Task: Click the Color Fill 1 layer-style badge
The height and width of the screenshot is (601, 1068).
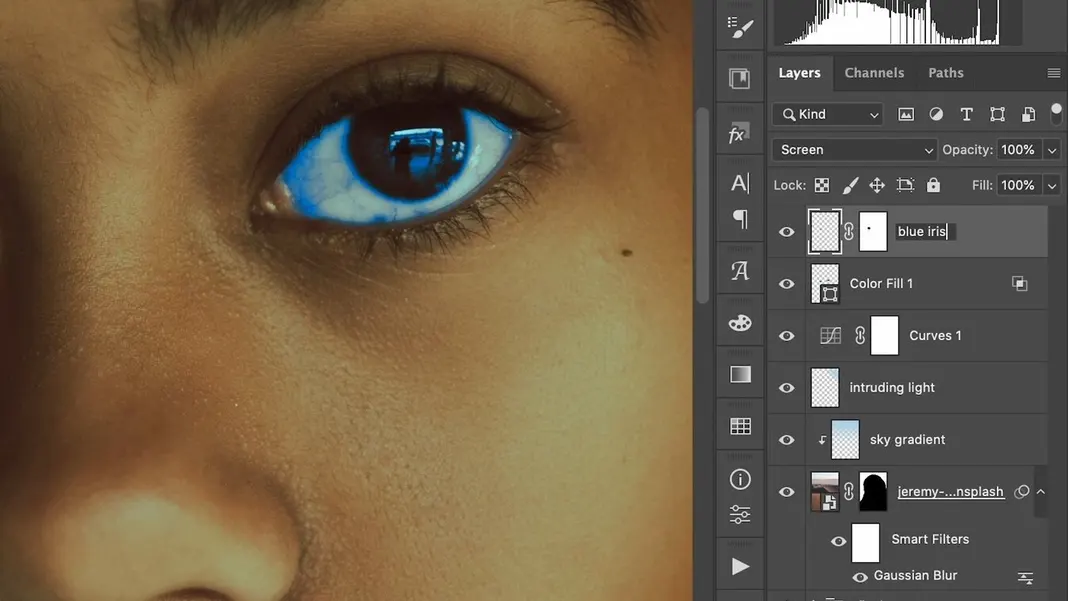Action: coord(1020,283)
